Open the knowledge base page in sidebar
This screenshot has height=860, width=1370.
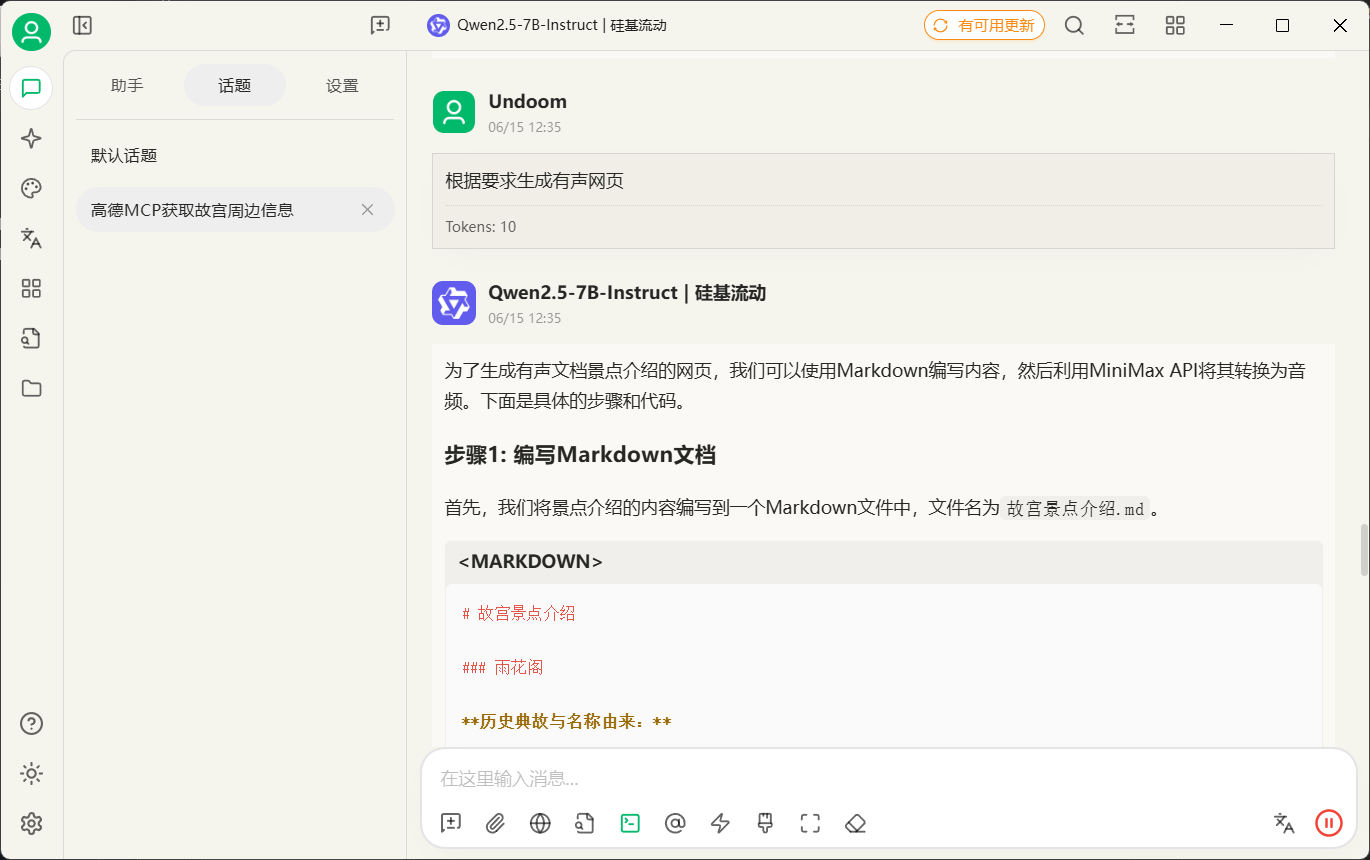click(x=31, y=338)
